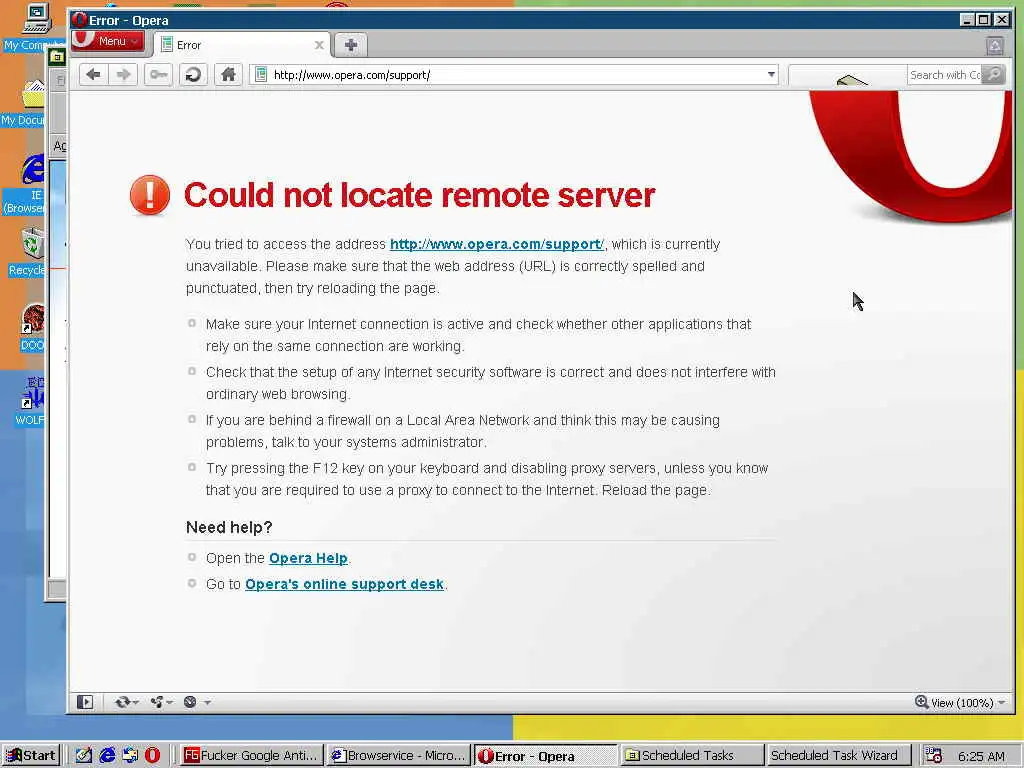Switch to Error - Opera taskbar button
This screenshot has width=1024, height=768.
click(x=545, y=756)
